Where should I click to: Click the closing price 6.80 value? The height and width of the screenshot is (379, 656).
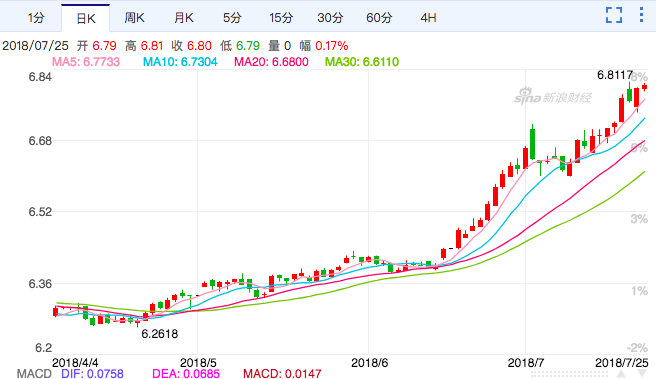pyautogui.click(x=199, y=46)
